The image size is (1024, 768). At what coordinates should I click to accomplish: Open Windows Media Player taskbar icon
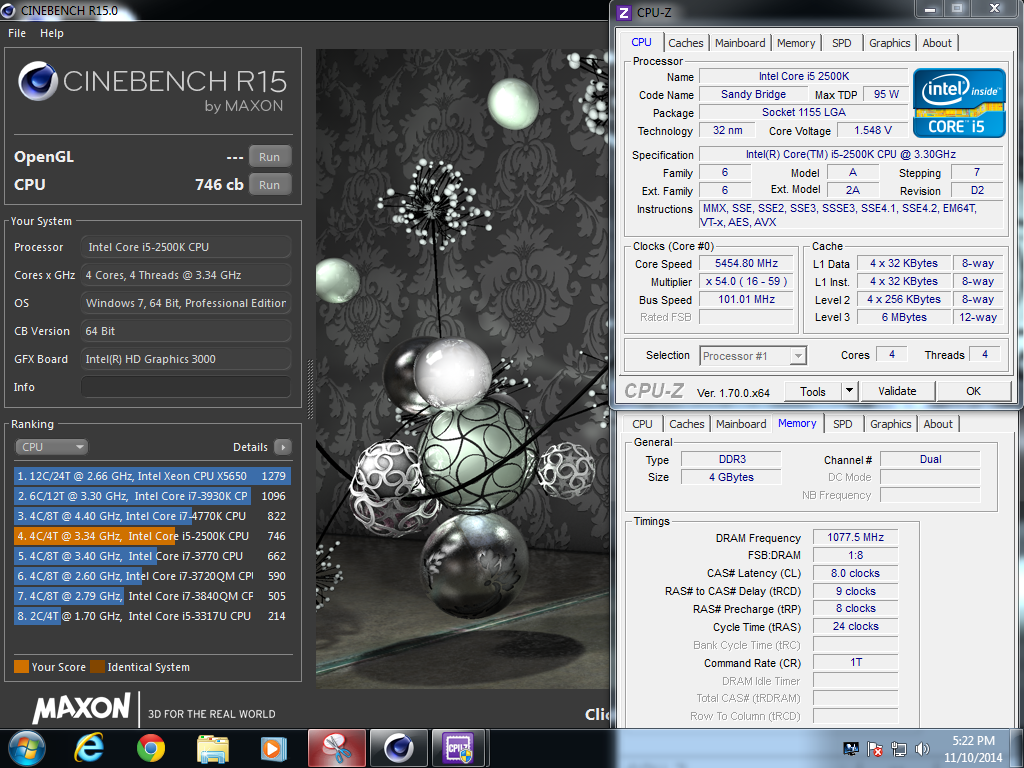click(x=274, y=748)
